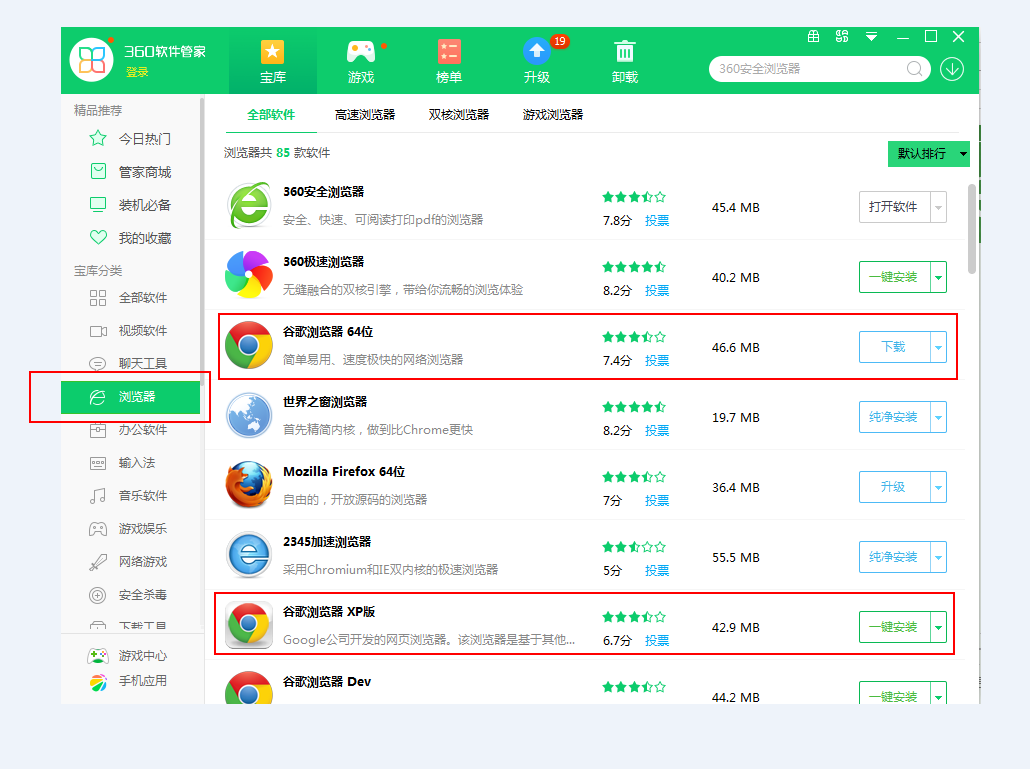Click 投票 link for 谷歌浏览器 64位
Screen dimensions: 1030x769
[657, 361]
